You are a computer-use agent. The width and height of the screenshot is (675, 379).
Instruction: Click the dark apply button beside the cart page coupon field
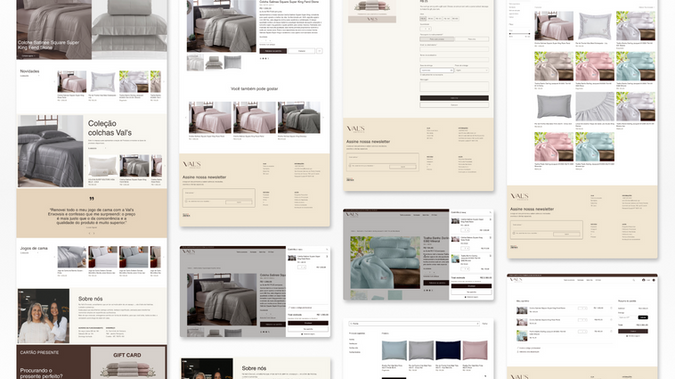click(643, 317)
